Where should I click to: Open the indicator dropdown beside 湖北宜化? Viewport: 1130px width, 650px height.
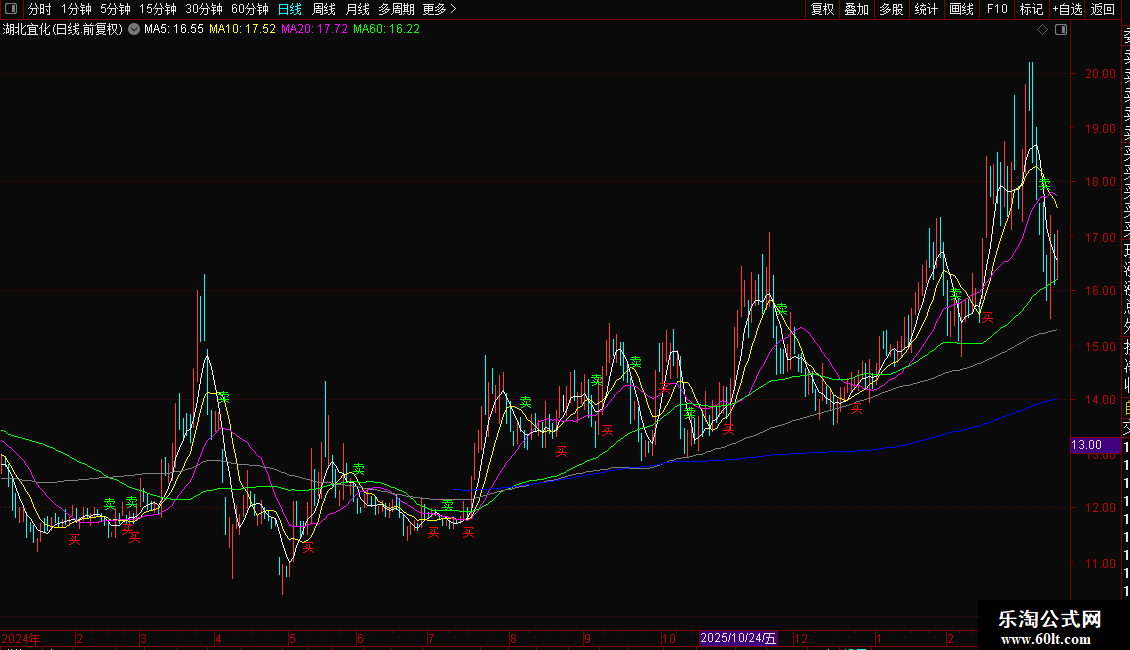click(x=134, y=30)
